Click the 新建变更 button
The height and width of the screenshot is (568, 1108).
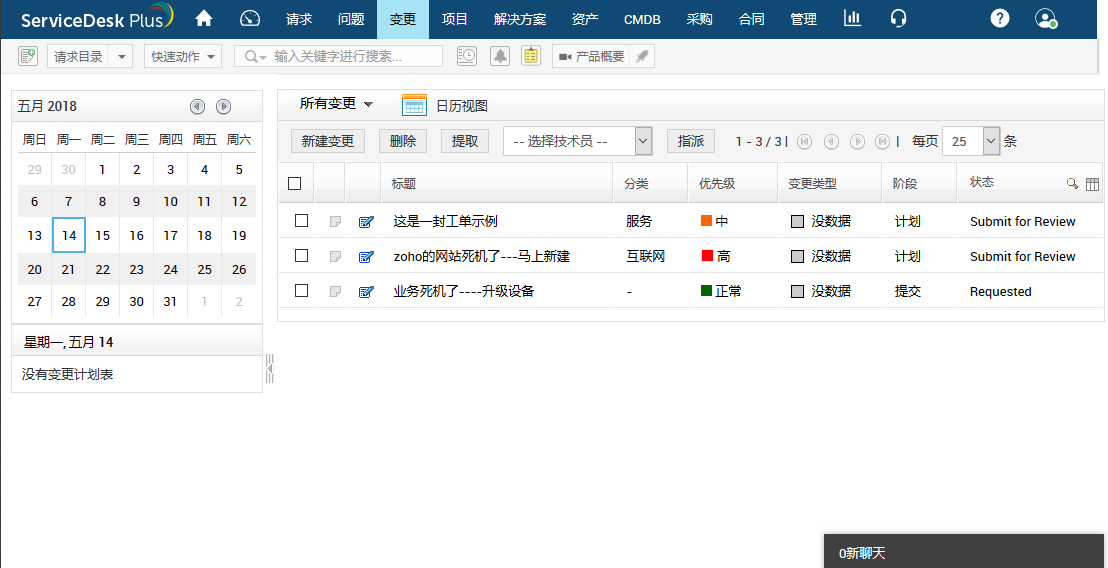point(328,141)
